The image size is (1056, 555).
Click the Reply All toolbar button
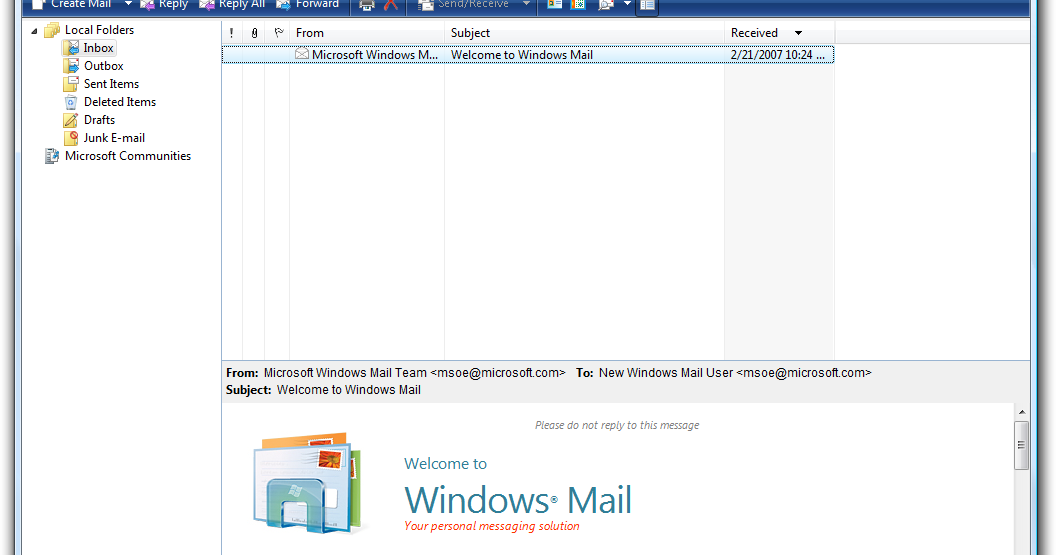[x=232, y=5]
